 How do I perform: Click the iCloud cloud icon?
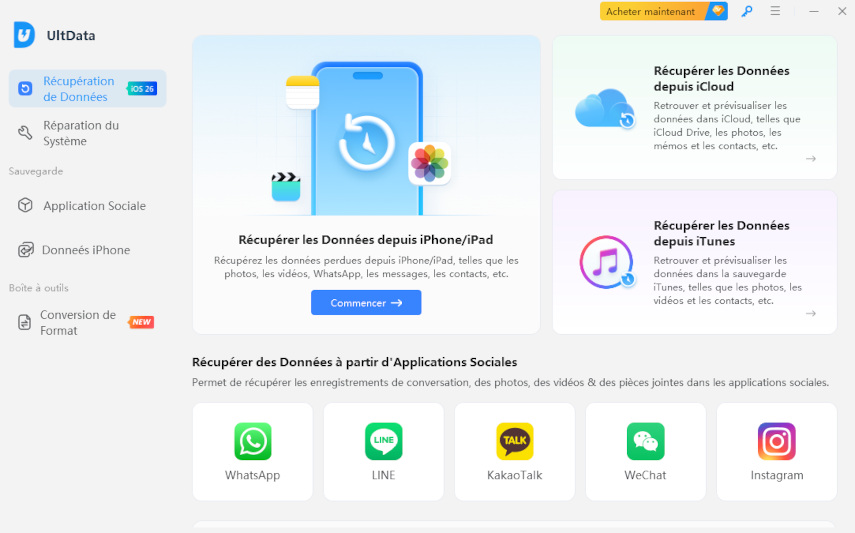tap(604, 108)
